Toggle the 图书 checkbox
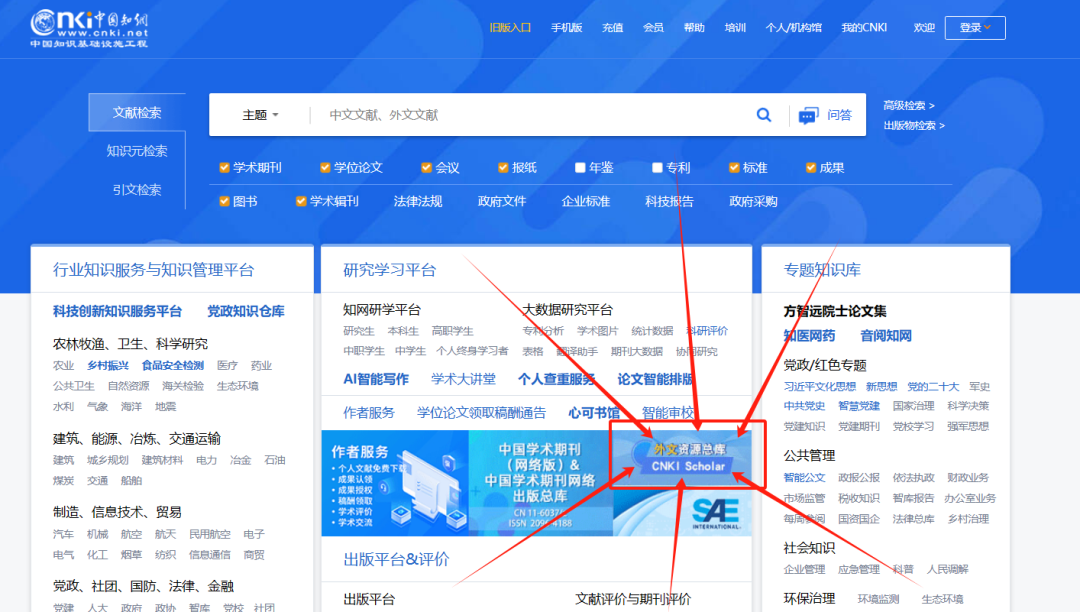1080x612 pixels. [224, 201]
